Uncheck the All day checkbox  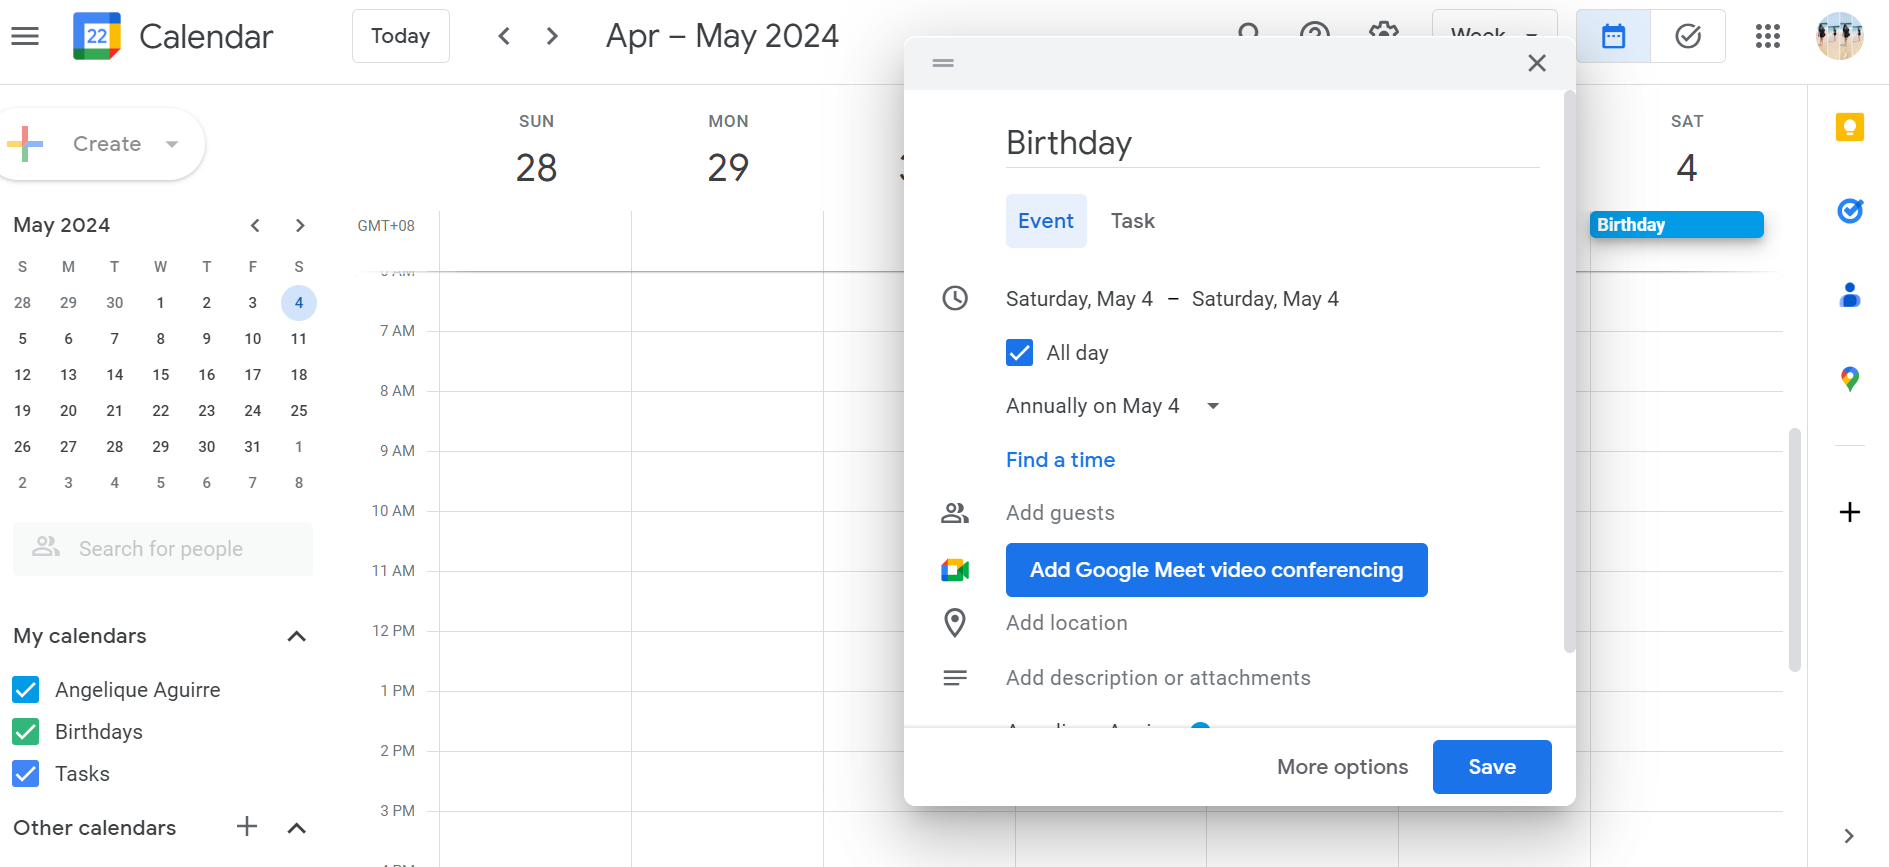[1019, 353]
